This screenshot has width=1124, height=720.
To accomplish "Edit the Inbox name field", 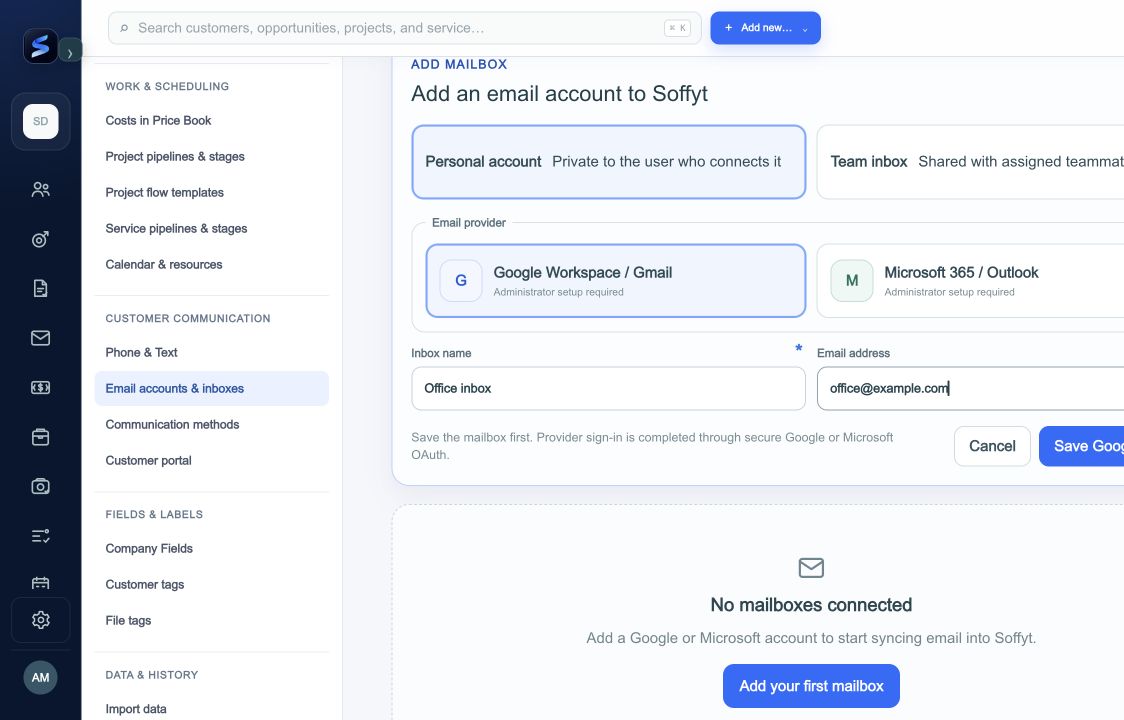I will coord(609,389).
